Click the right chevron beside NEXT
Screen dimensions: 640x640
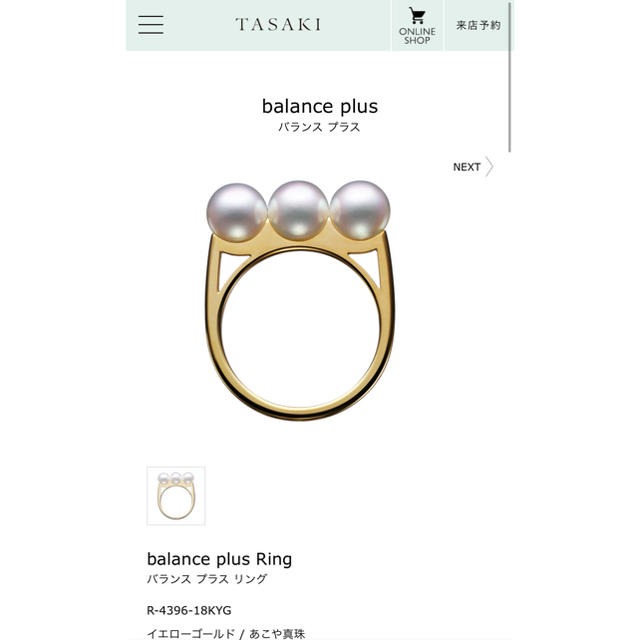tap(489, 167)
